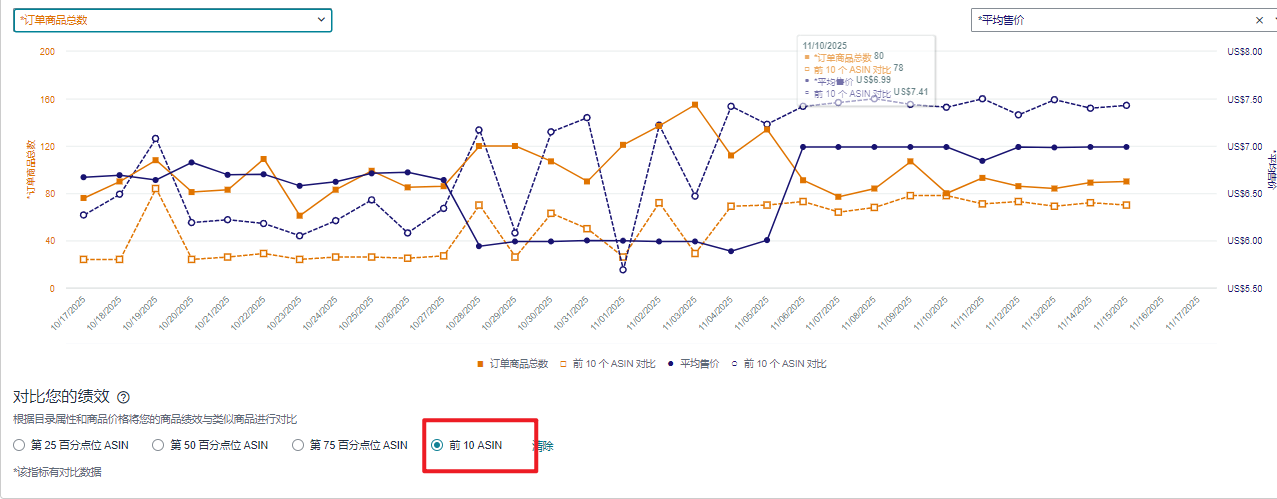Click the chevron arrow in 订单商品总数 selector
The width and height of the screenshot is (1277, 499).
point(321,19)
